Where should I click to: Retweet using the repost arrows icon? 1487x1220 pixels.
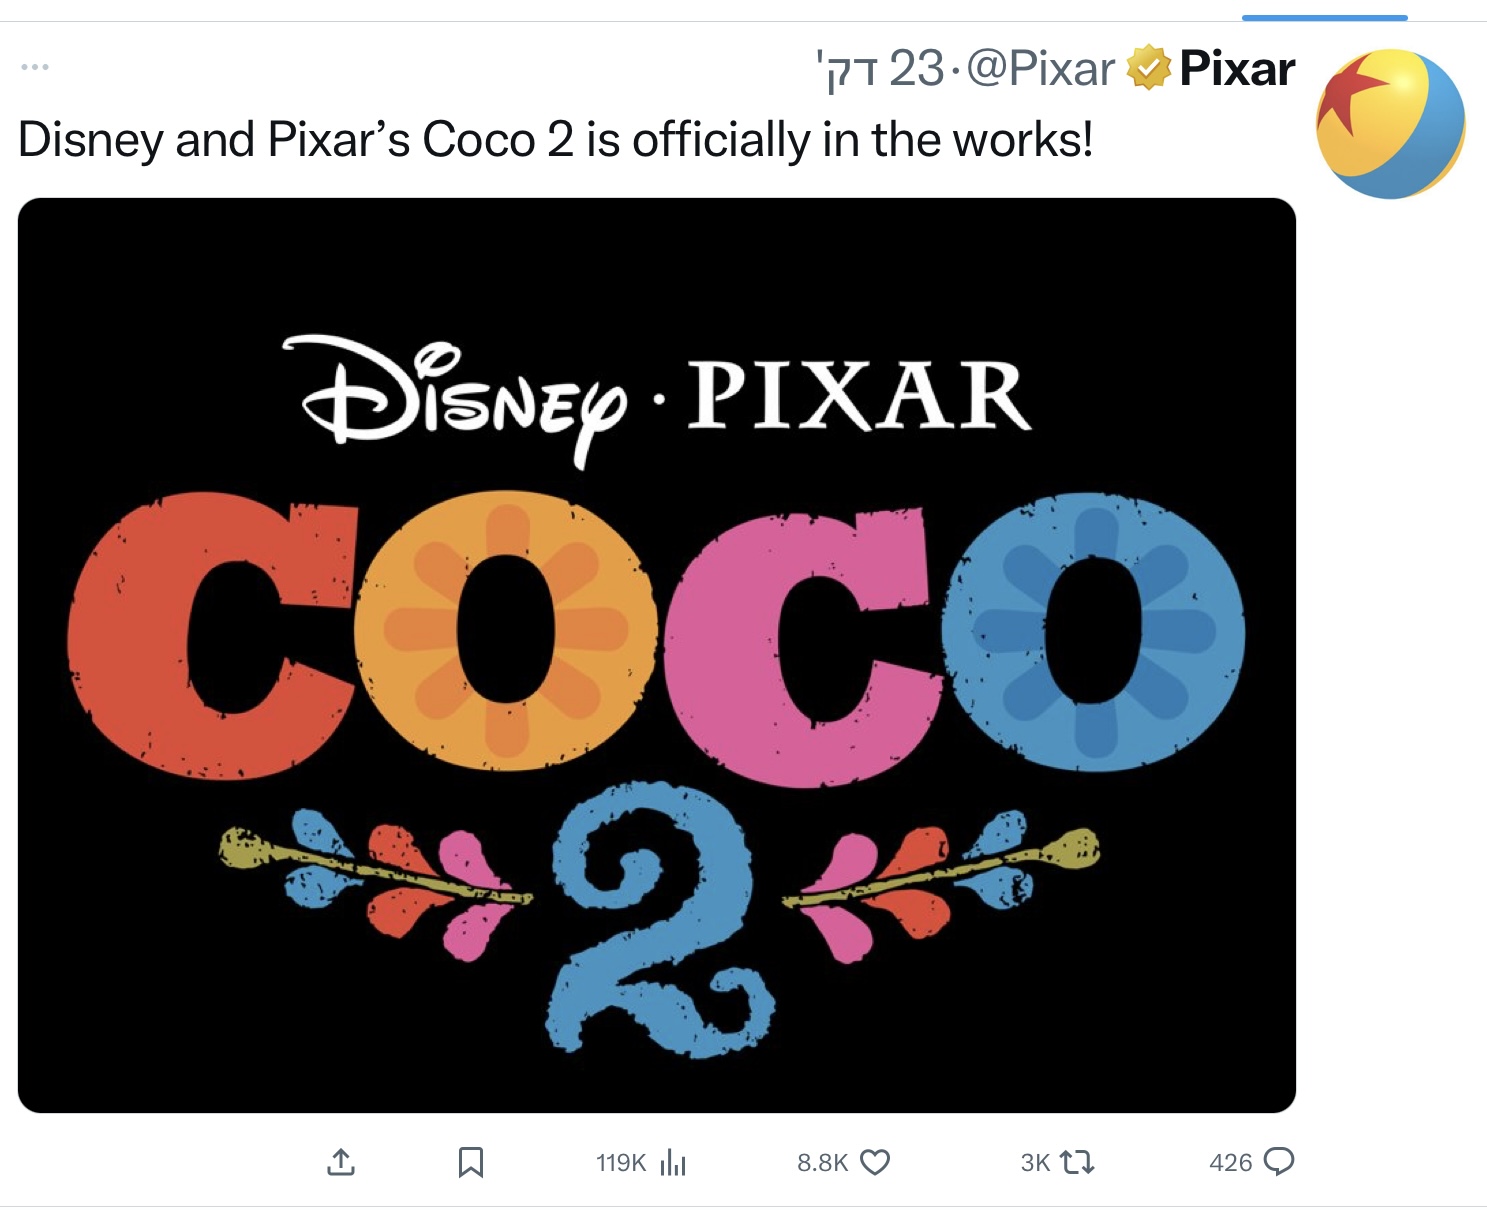(x=1077, y=1162)
